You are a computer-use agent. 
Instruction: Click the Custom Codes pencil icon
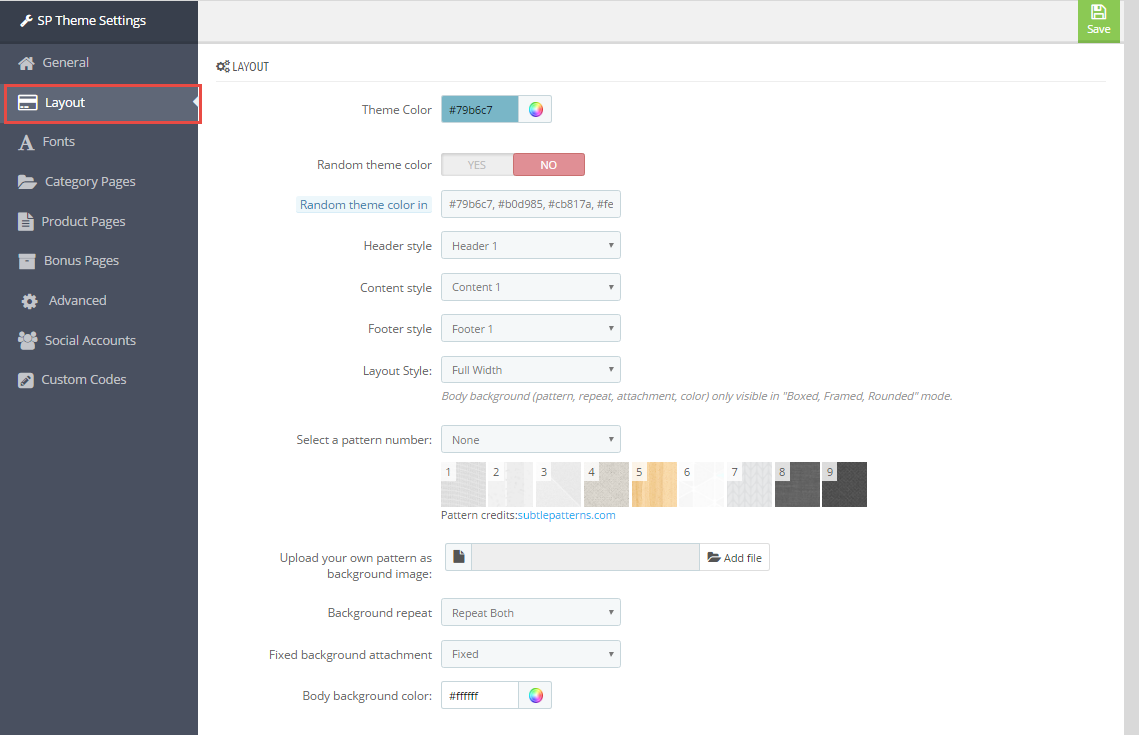coord(25,381)
